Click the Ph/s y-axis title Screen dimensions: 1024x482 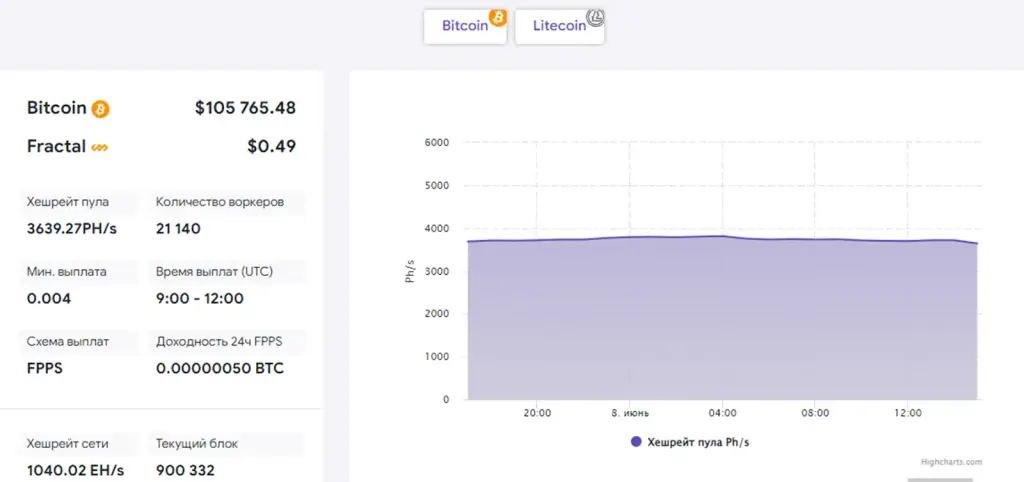pos(411,270)
